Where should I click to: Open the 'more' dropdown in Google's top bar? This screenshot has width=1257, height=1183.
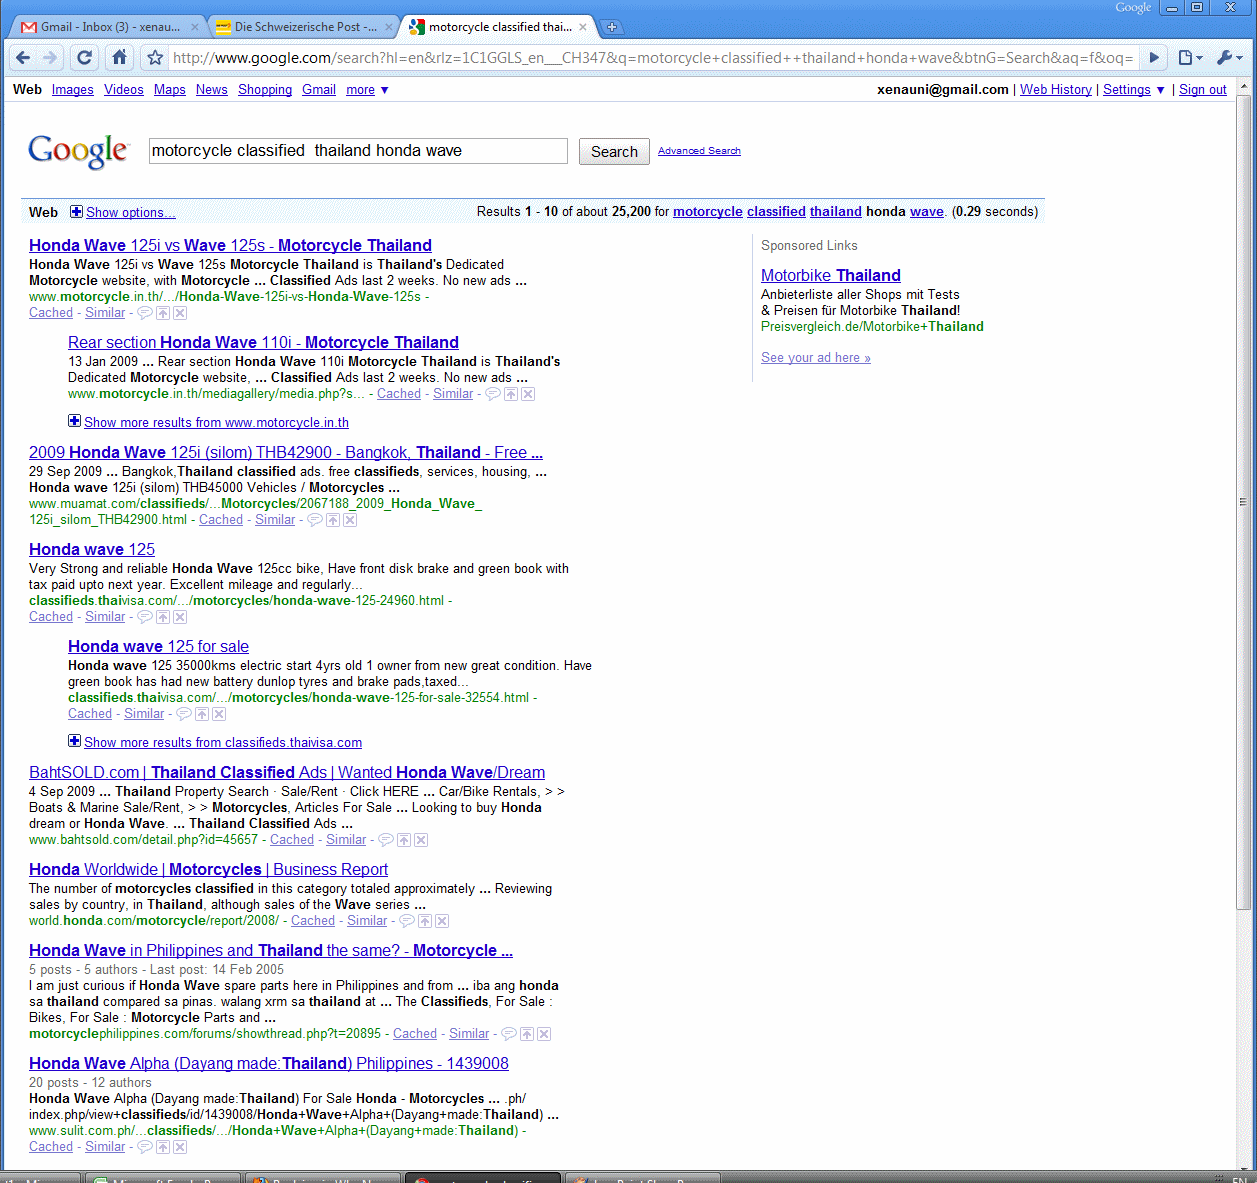367,90
